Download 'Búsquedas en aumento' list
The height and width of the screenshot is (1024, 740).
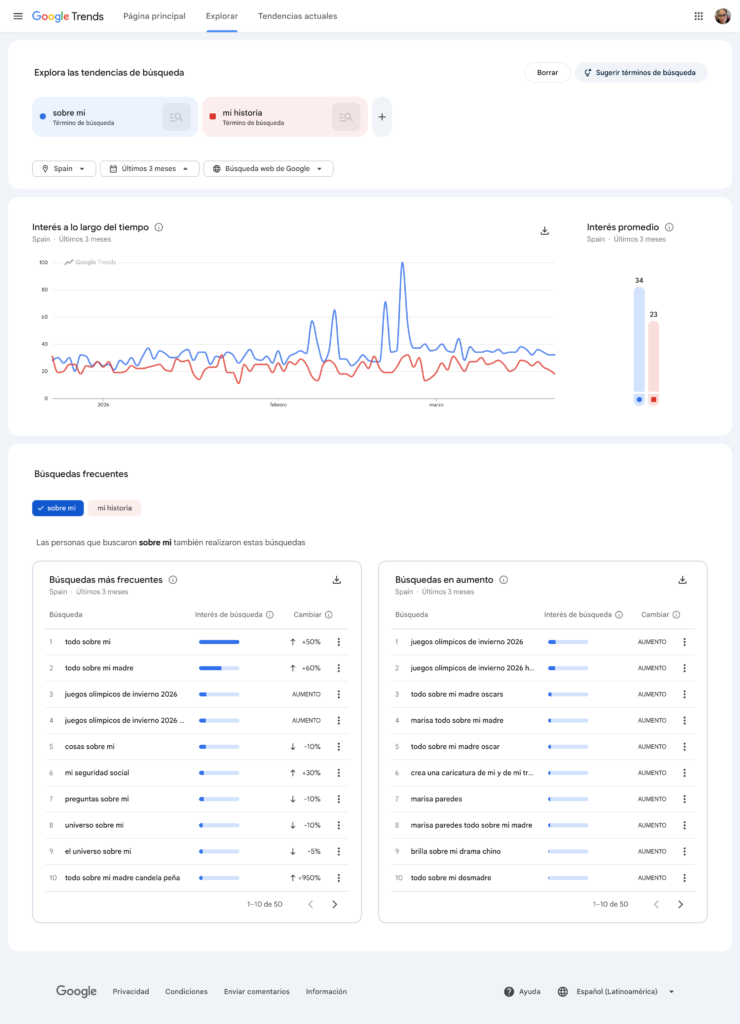click(x=683, y=580)
